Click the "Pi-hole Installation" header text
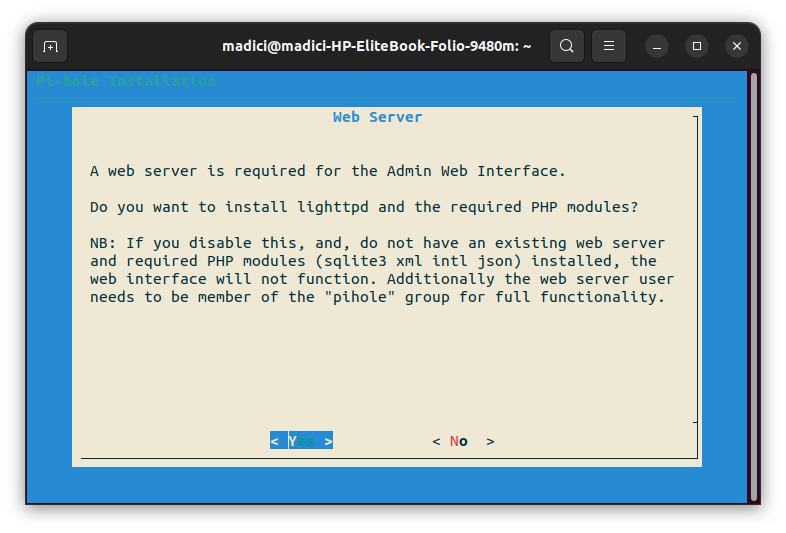This screenshot has width=786, height=533. tap(125, 81)
